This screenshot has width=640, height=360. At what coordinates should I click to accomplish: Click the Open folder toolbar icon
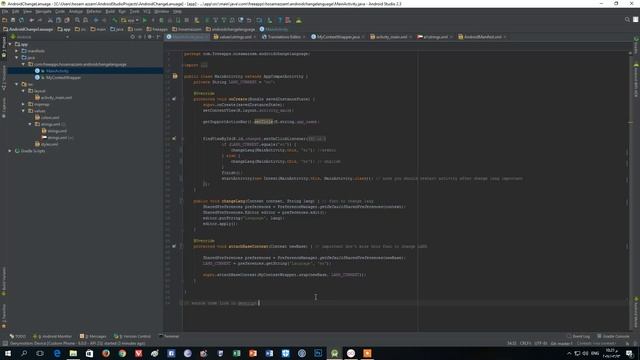[4, 20]
